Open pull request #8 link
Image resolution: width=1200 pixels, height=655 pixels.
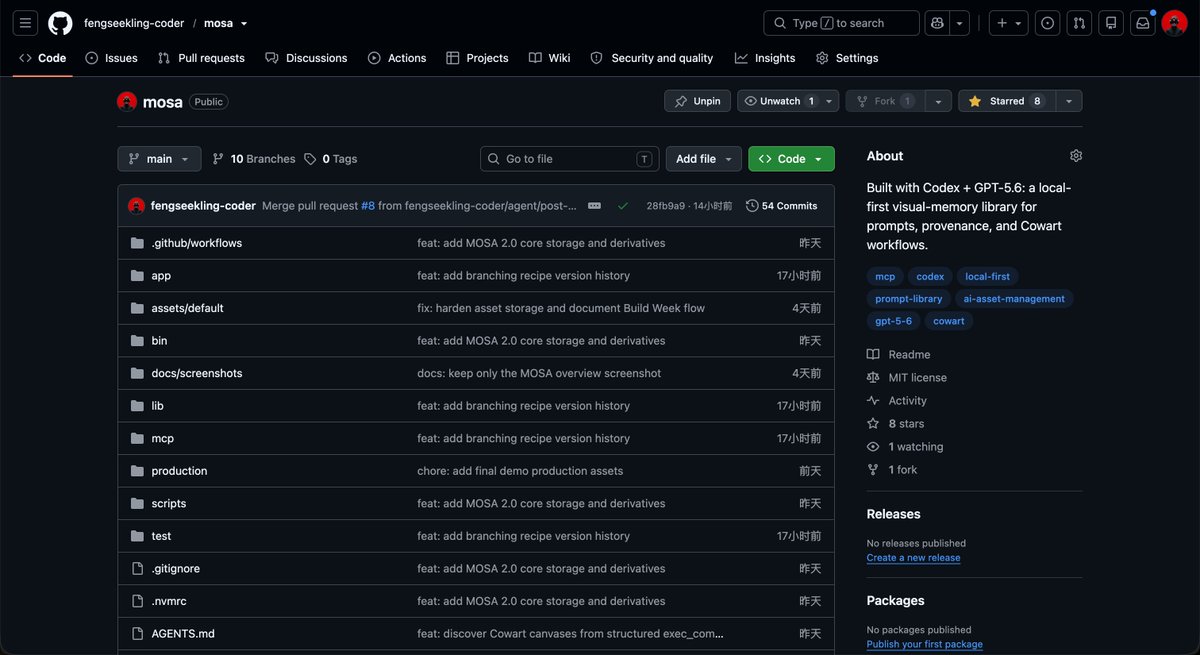pos(368,205)
